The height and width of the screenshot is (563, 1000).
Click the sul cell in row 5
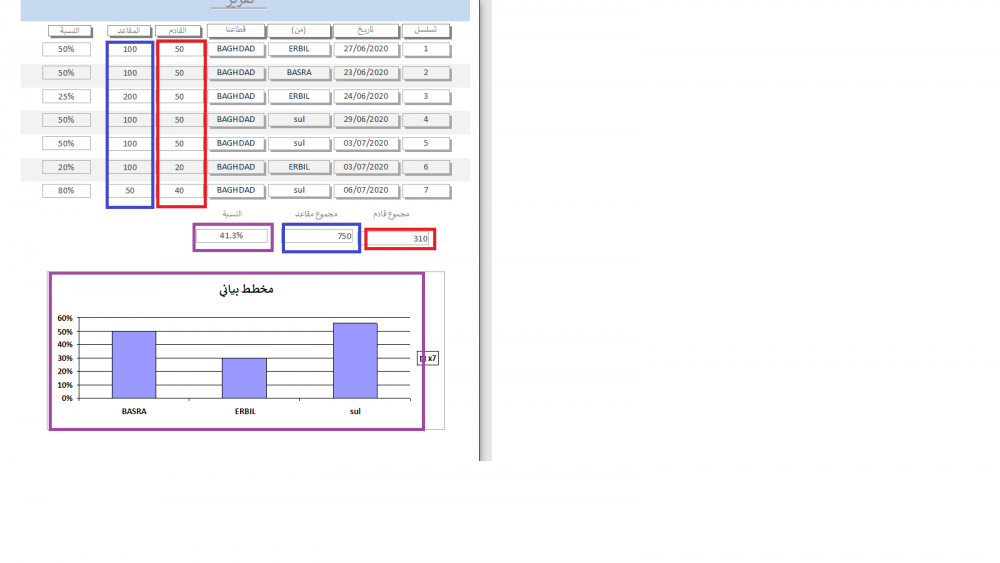tap(299, 143)
